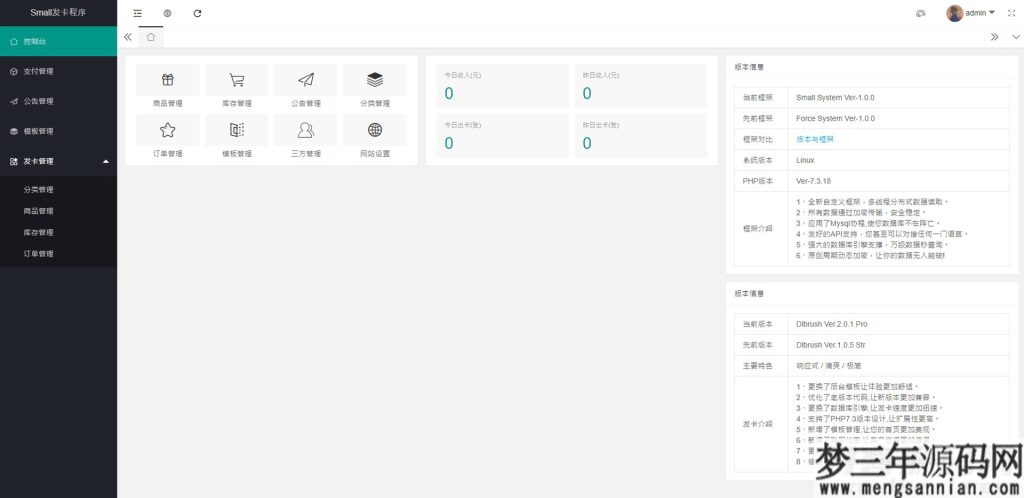Open 公告管理 in the left sidebar
1024x498 pixels.
coord(58,101)
